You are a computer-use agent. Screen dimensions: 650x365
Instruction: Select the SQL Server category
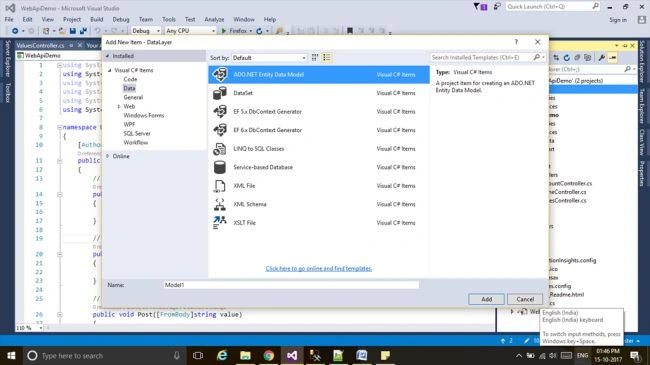click(x=137, y=134)
